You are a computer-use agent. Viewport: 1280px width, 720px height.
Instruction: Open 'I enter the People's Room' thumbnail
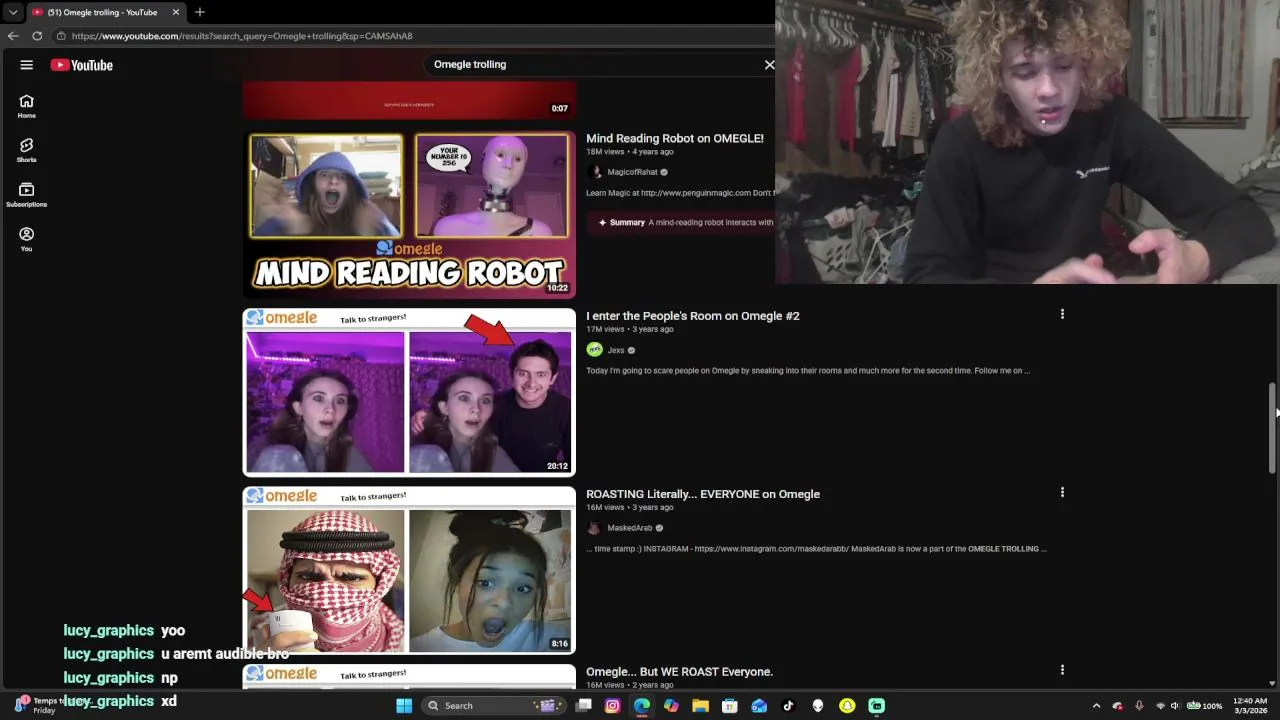[409, 392]
